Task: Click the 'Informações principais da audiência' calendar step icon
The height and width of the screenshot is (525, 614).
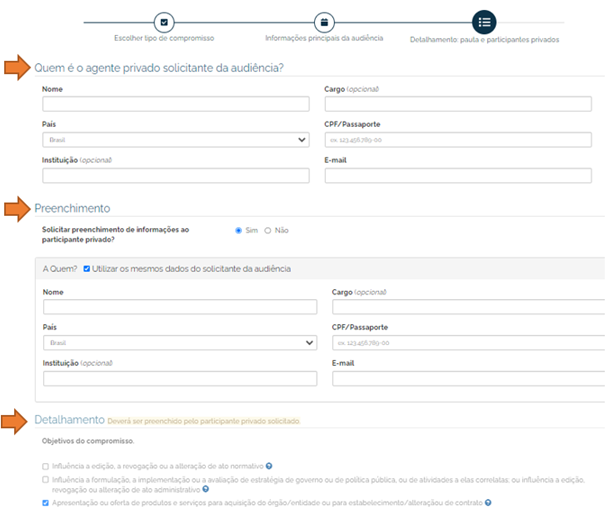Action: (323, 22)
